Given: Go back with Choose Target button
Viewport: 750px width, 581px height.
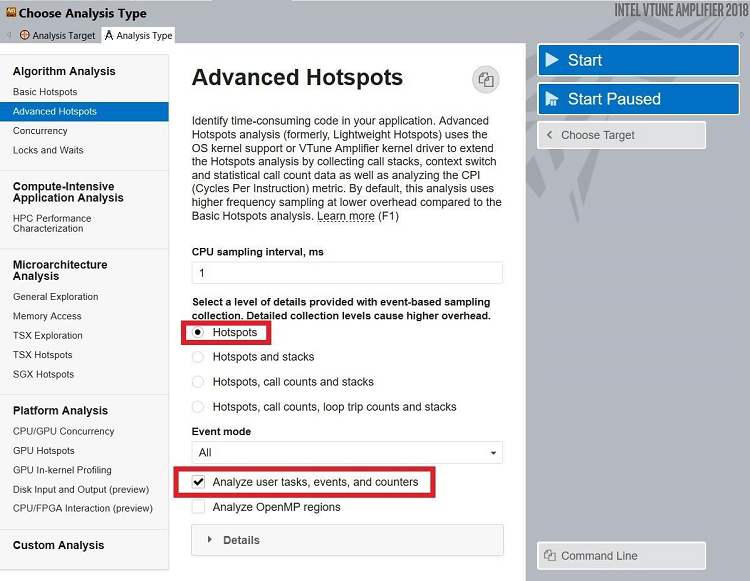Looking at the screenshot, I should pyautogui.click(x=621, y=135).
